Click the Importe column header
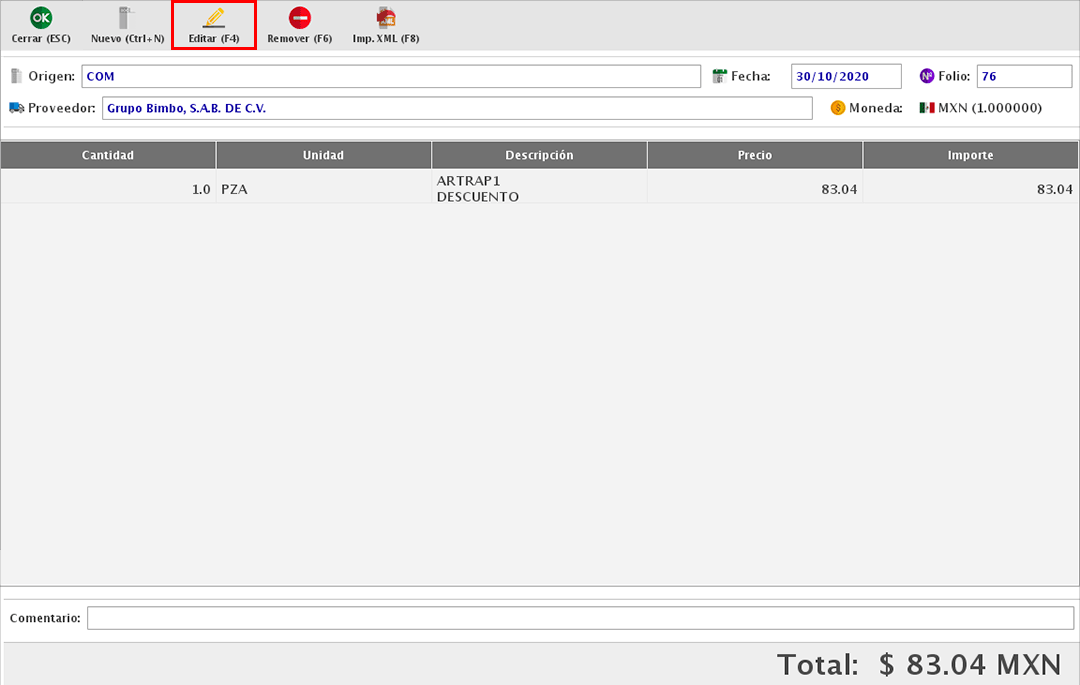 [970, 155]
